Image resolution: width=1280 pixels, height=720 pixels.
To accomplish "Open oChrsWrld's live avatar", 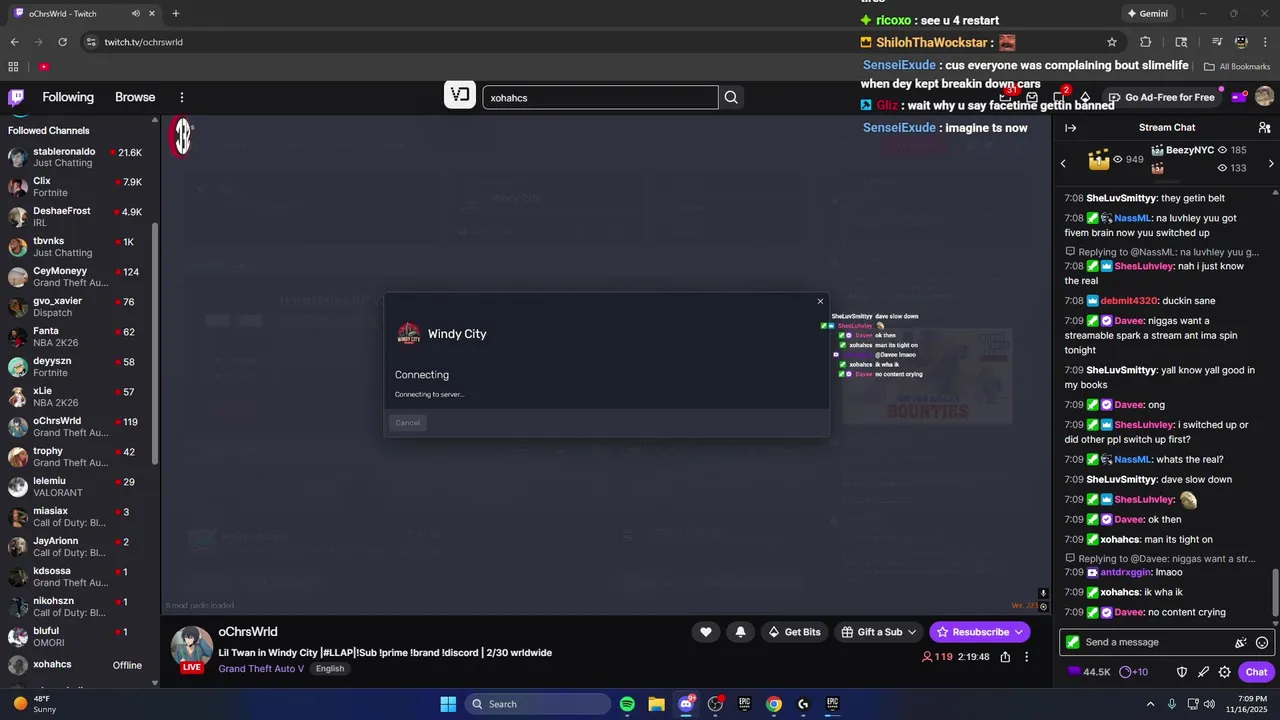I will pos(191,649).
